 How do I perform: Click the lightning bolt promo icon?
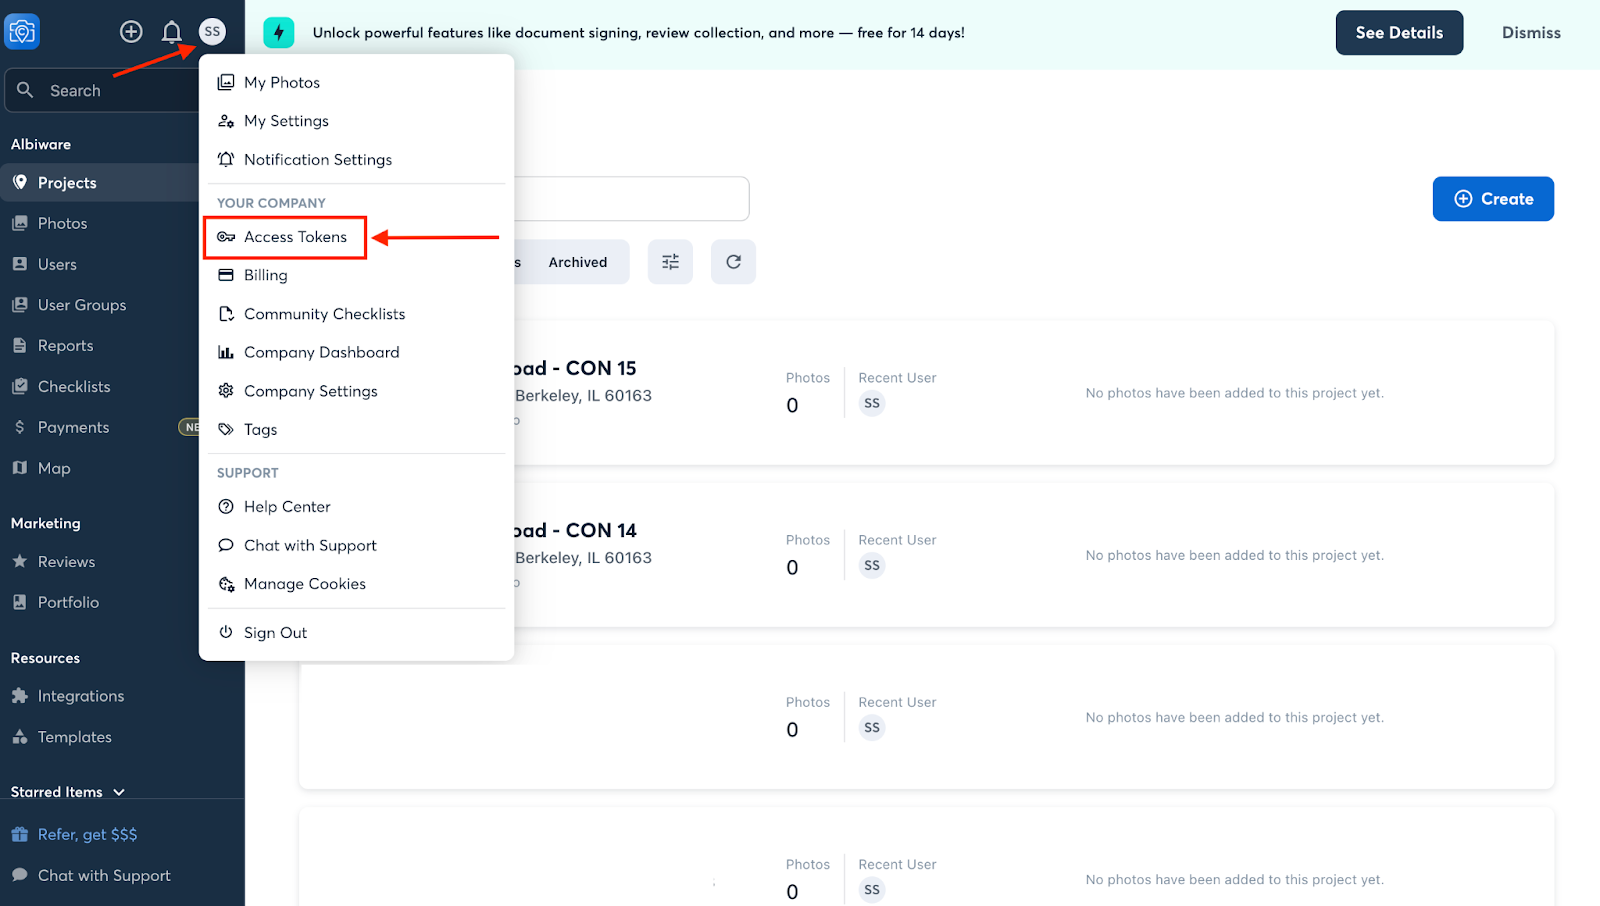coord(279,33)
